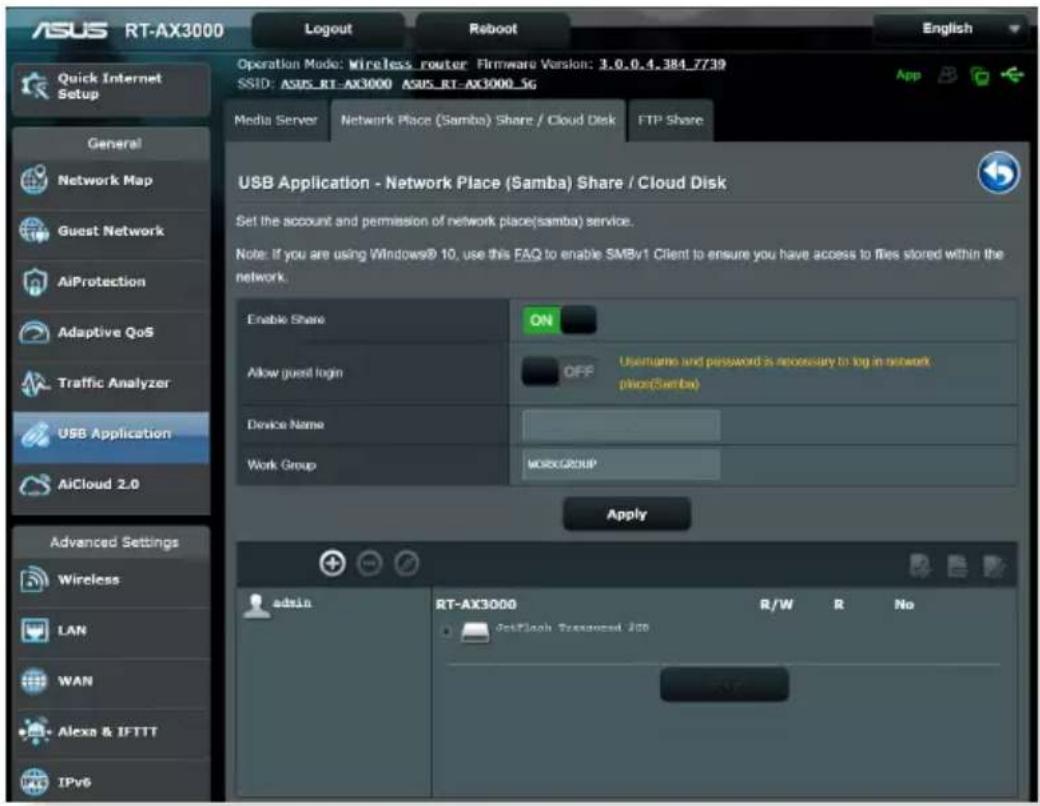Go to AiProtection settings
Viewport: 1040px width, 806px height.
coord(111,281)
